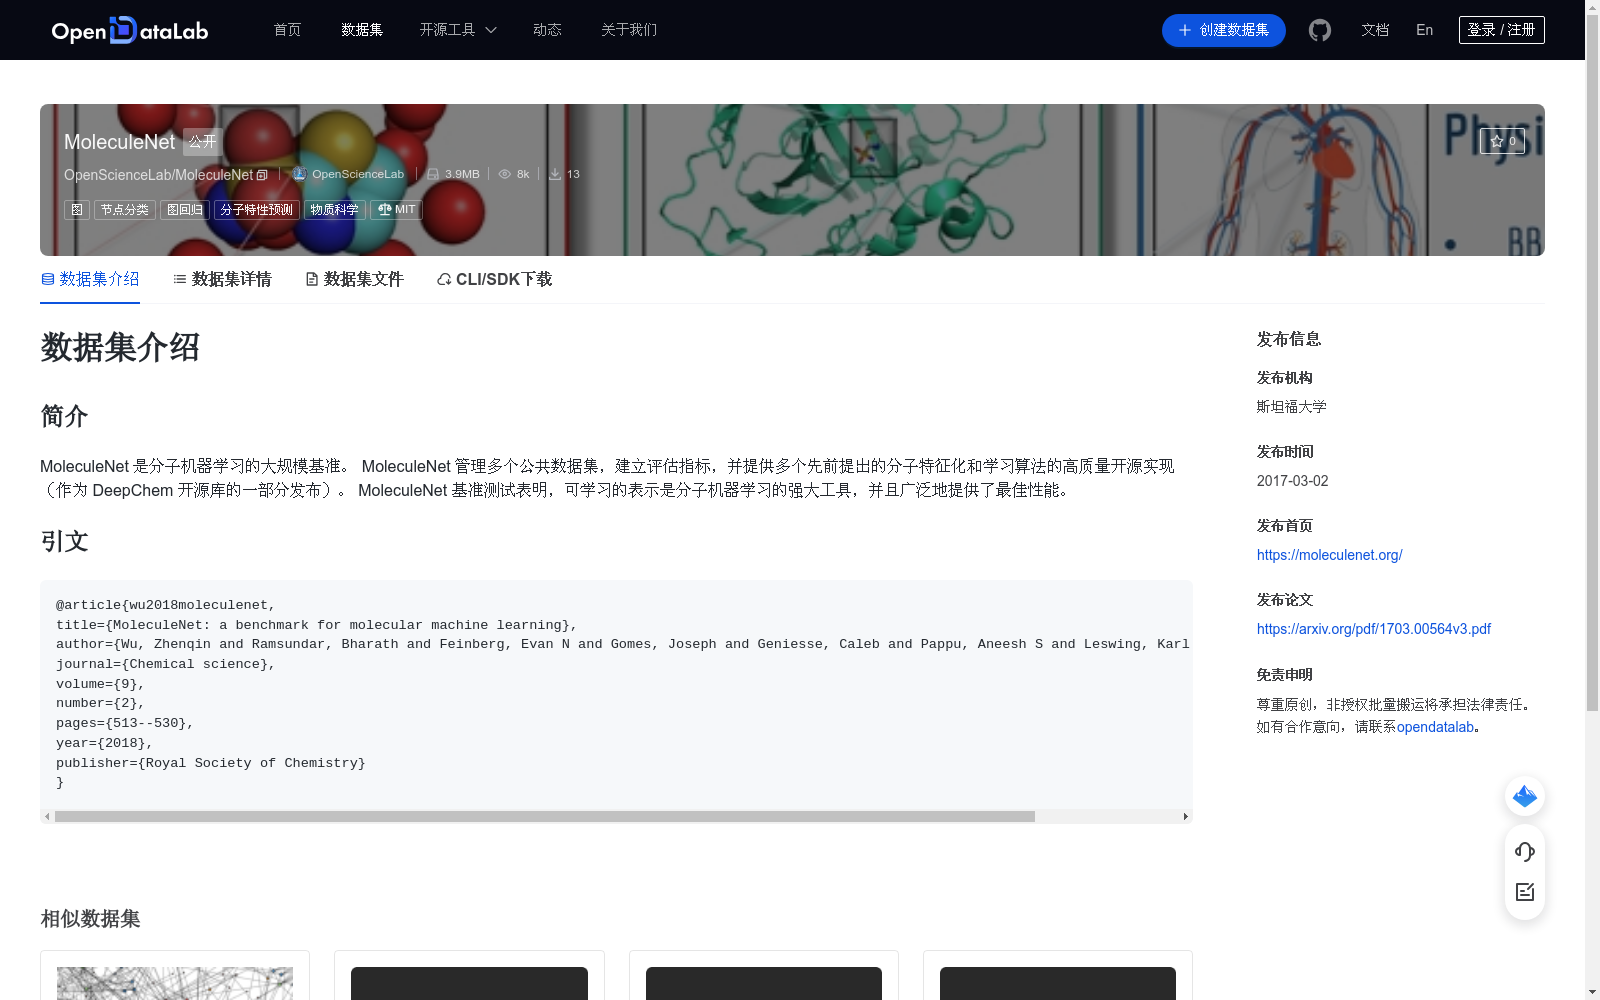Click the 分子特性预测 tag

click(257, 210)
